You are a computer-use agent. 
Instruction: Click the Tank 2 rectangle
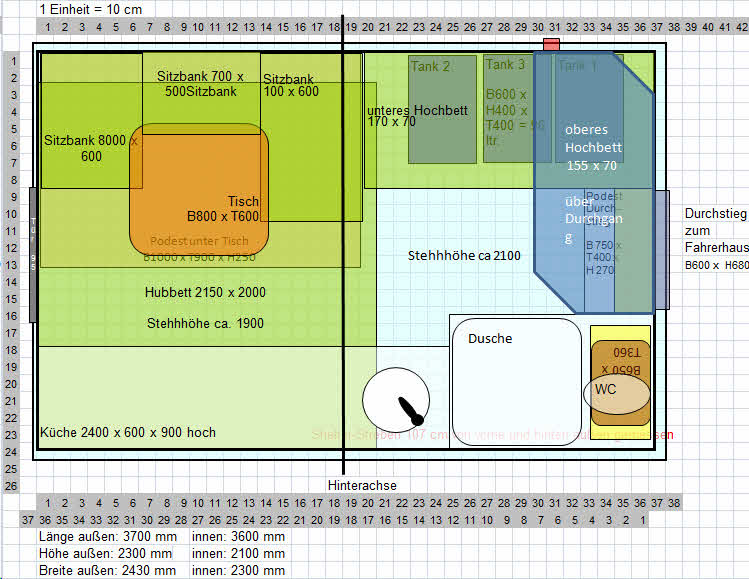tap(442, 109)
